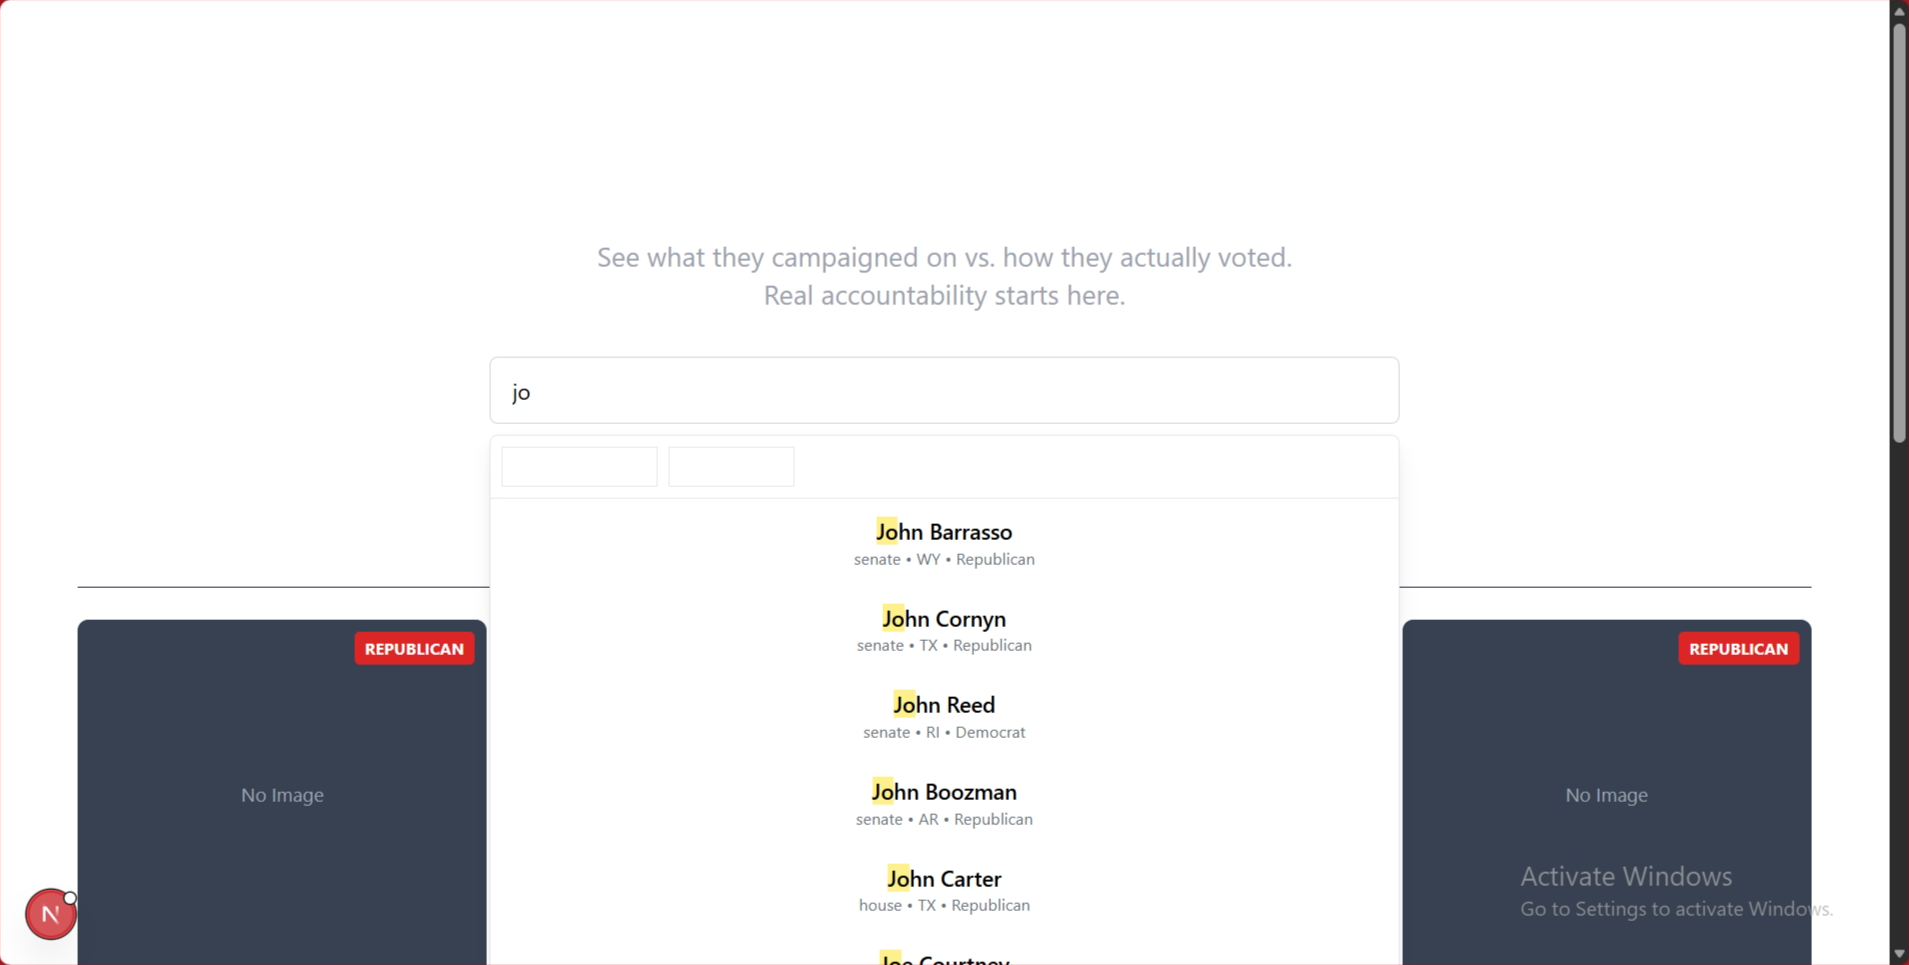This screenshot has width=1909, height=965.
Task: Pick John Boozman from the results
Action: [x=943, y=803]
